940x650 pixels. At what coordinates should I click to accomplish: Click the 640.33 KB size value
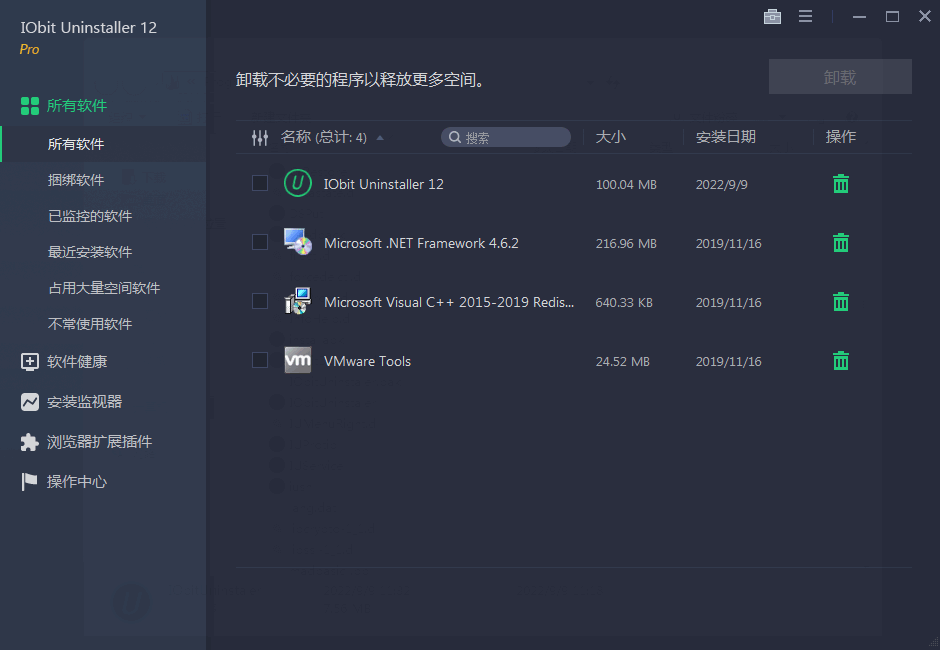coord(624,303)
